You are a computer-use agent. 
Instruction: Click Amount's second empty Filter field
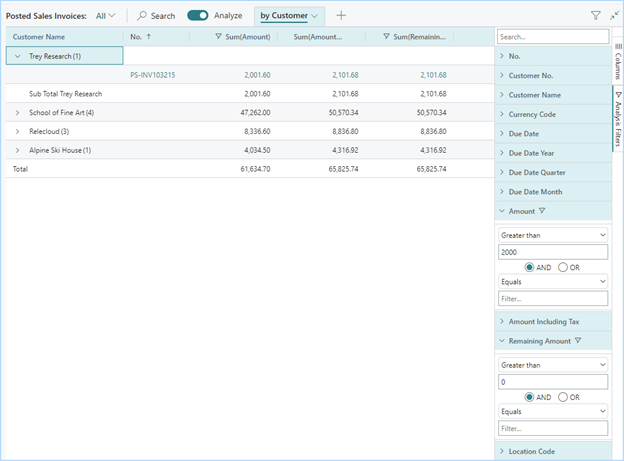[553, 299]
